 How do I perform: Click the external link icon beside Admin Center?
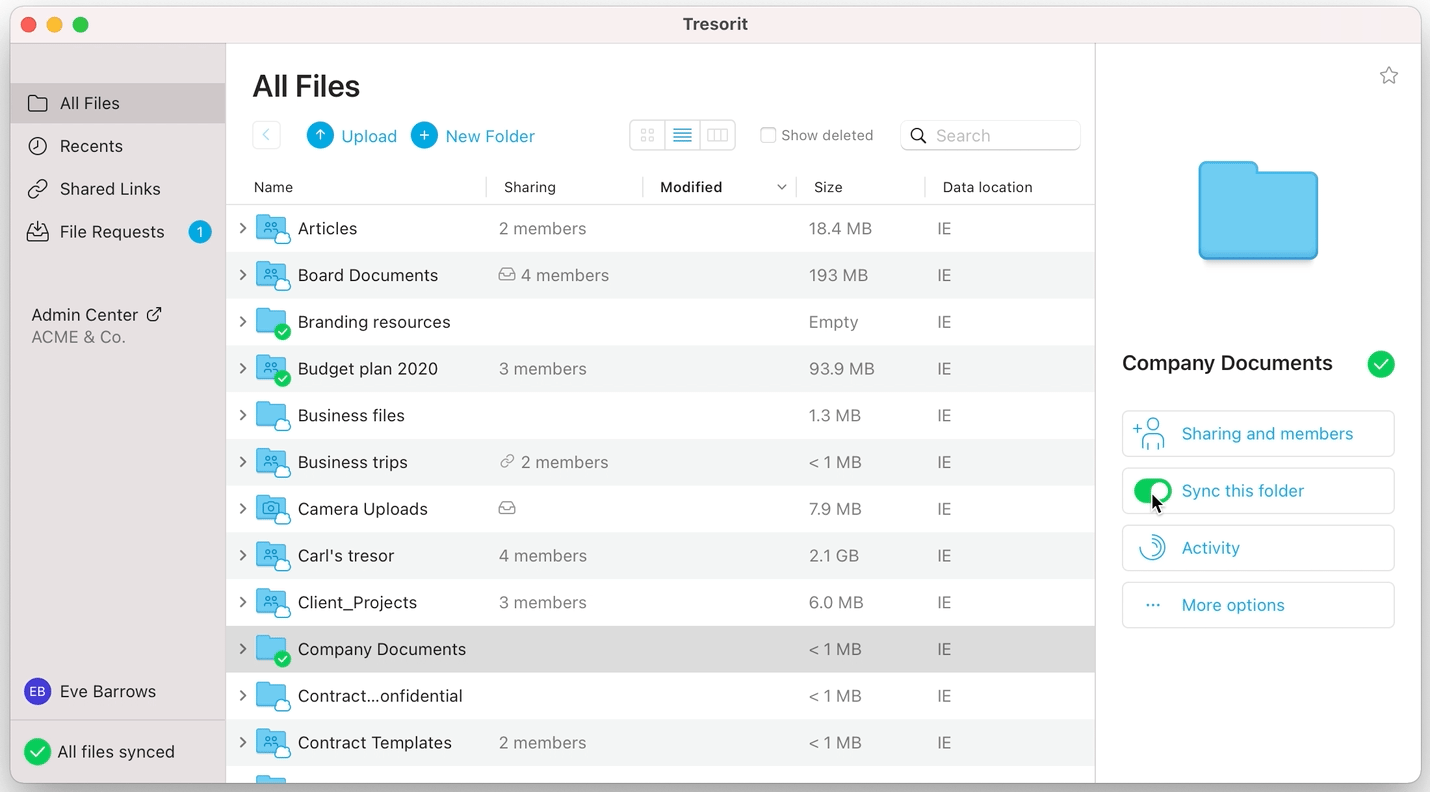pos(154,314)
